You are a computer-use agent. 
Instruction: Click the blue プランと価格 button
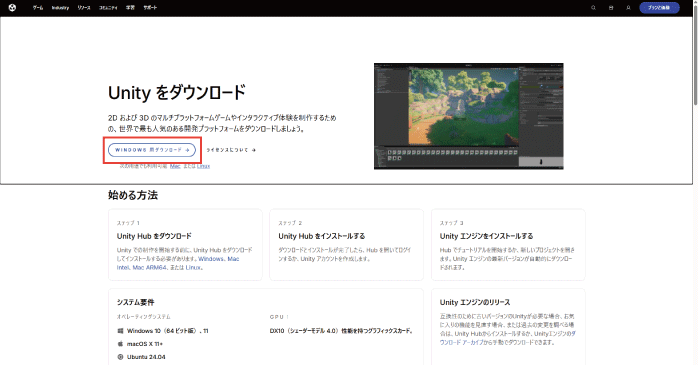(x=659, y=8)
